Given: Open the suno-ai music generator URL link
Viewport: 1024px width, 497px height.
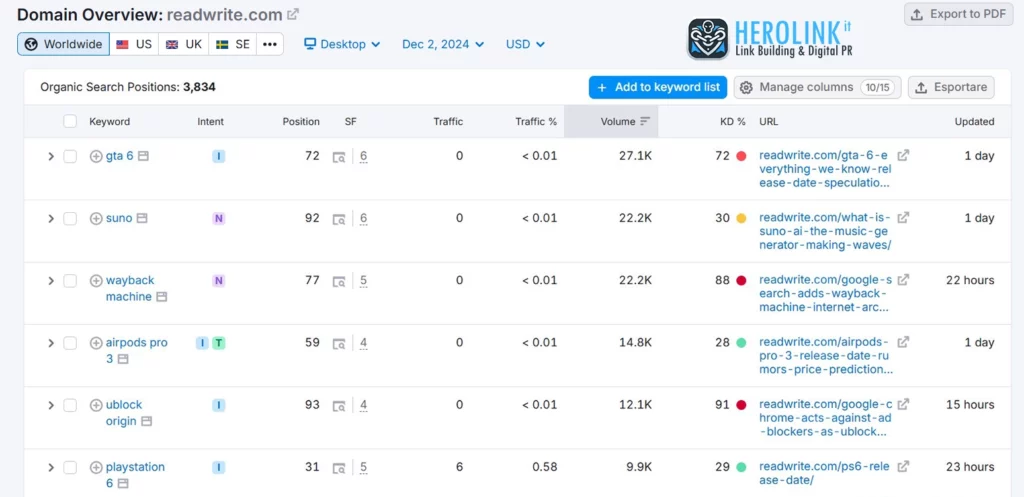Looking at the screenshot, I should [x=825, y=231].
